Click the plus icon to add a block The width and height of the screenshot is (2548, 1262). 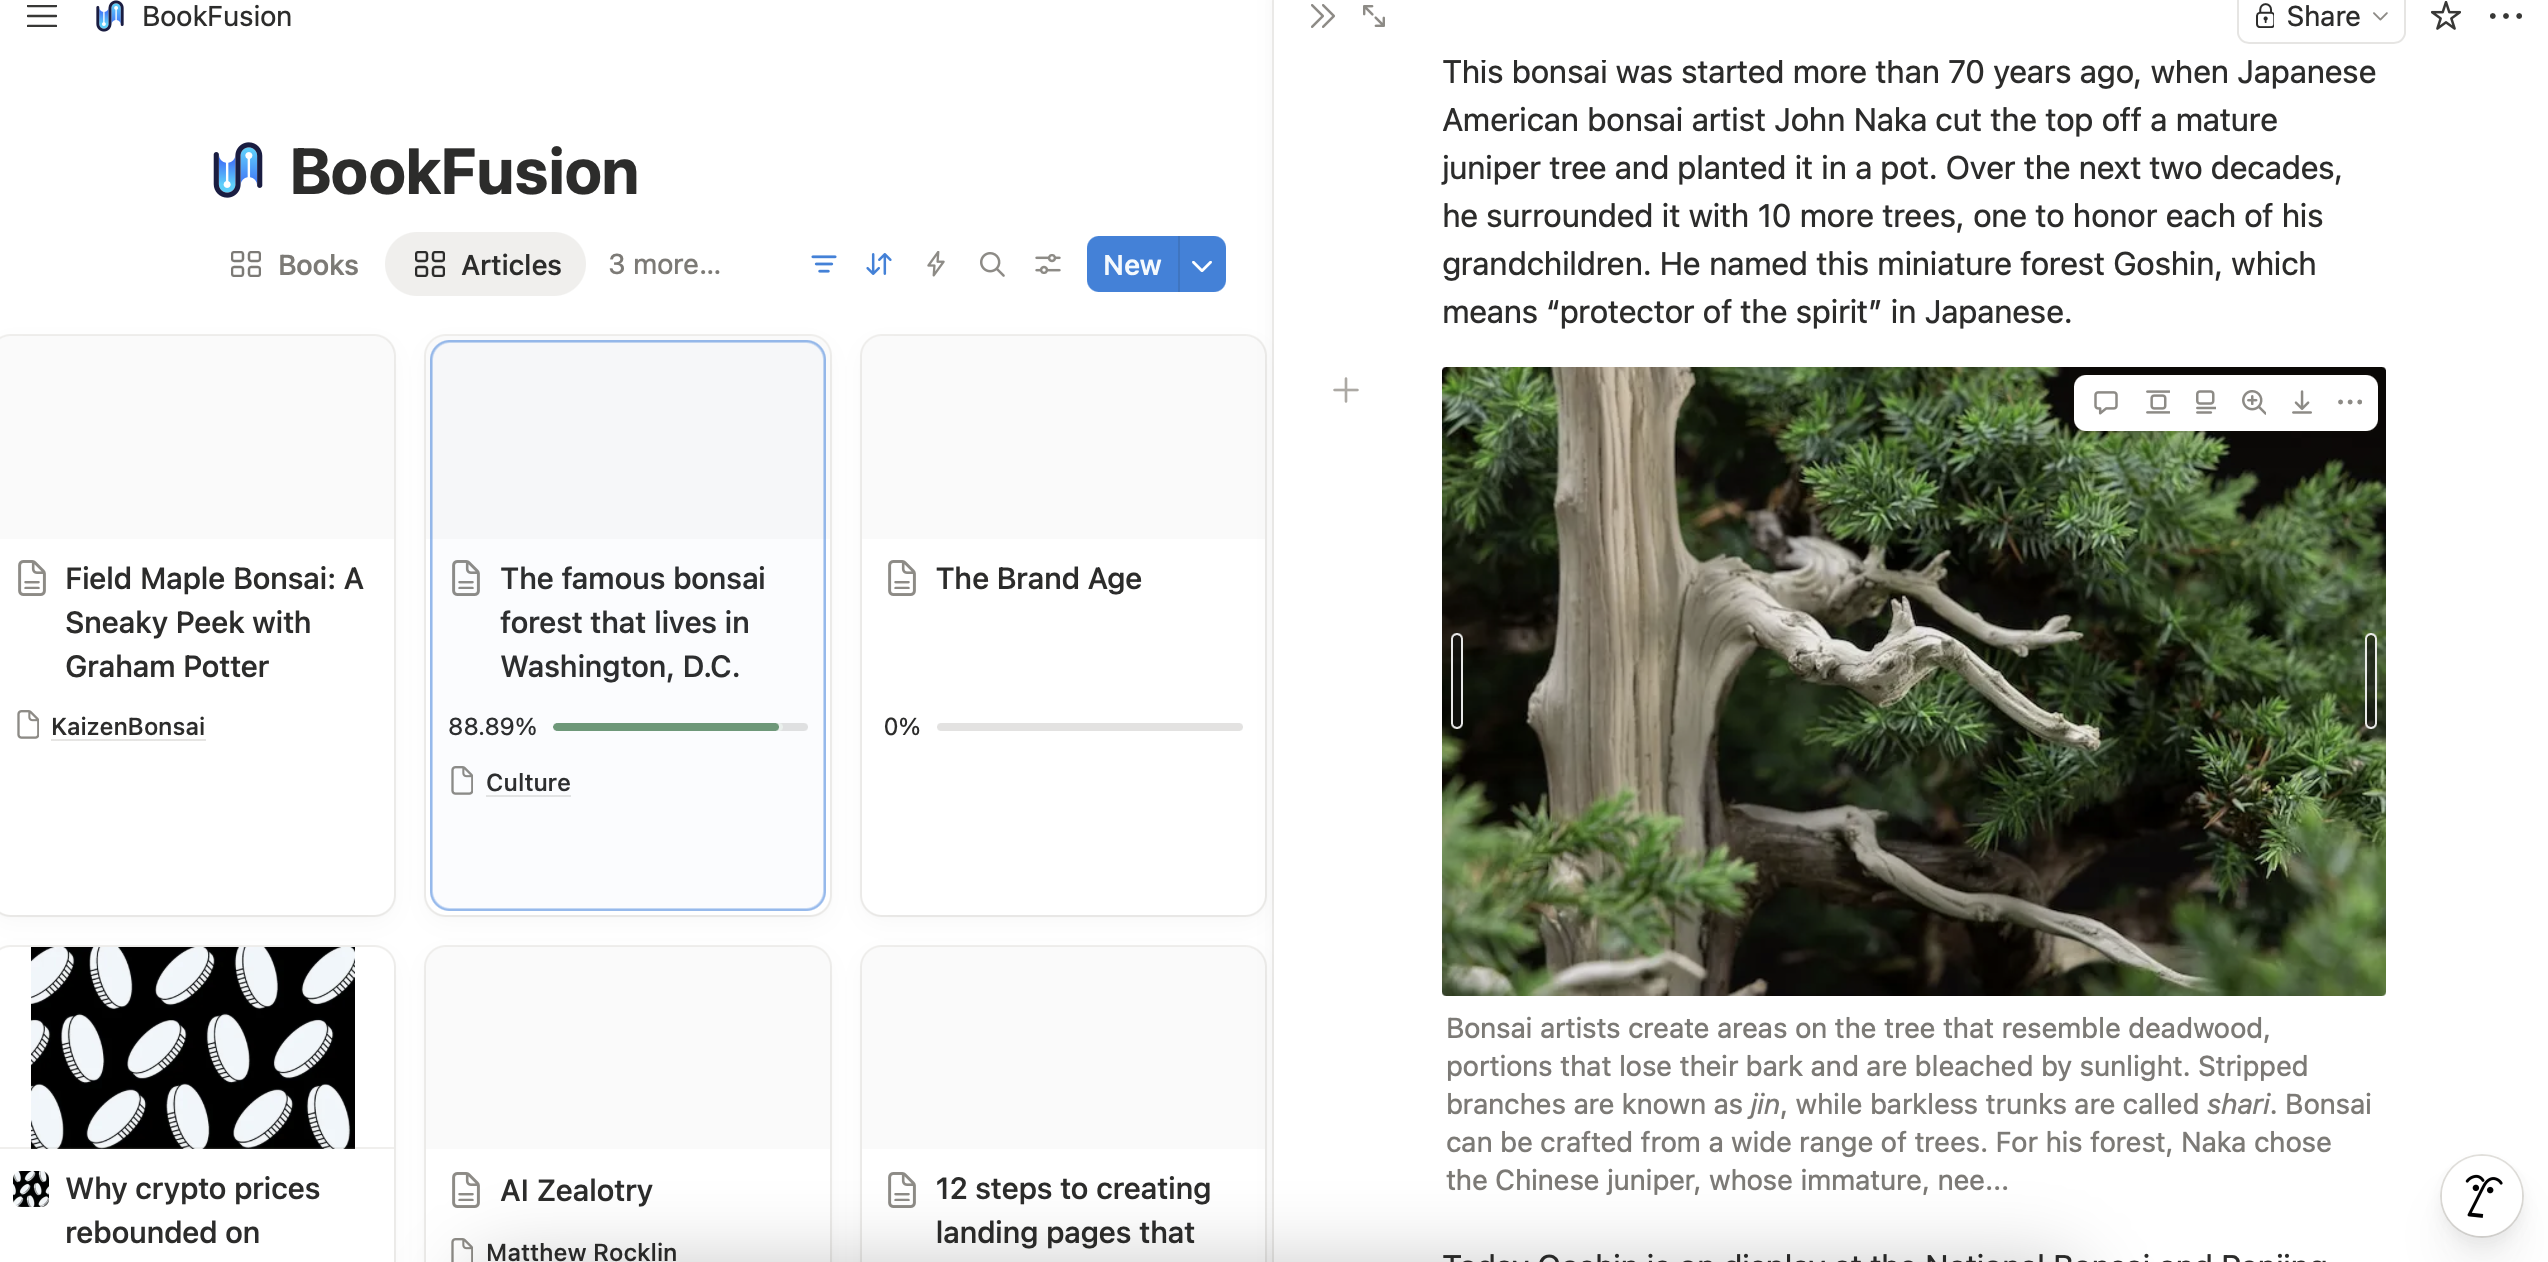tap(1346, 390)
